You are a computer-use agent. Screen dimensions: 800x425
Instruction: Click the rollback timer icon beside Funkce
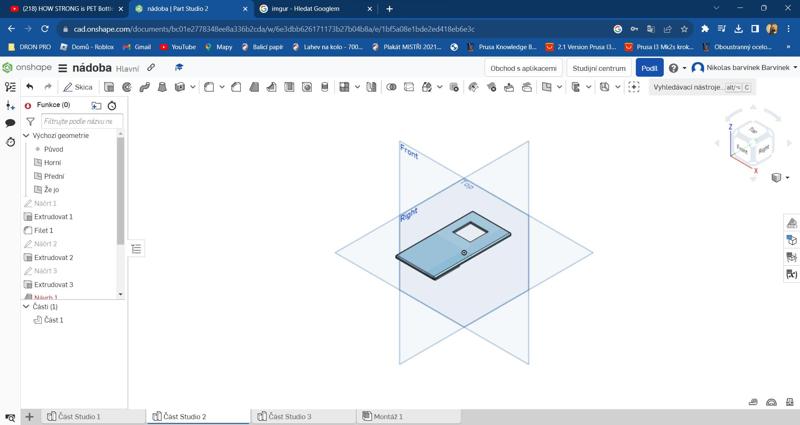pyautogui.click(x=112, y=106)
